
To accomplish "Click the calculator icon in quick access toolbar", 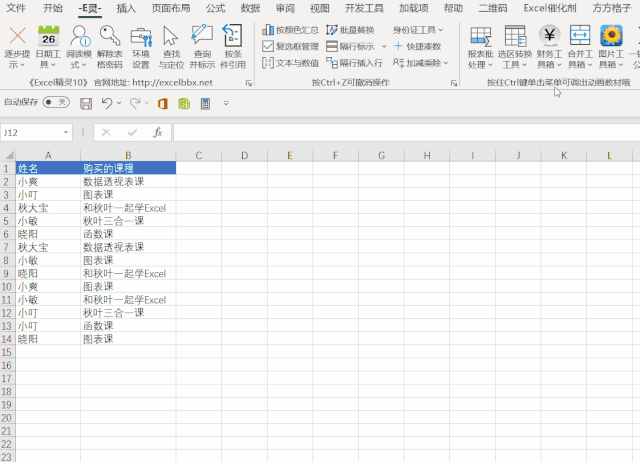I will pyautogui.click(x=205, y=103).
